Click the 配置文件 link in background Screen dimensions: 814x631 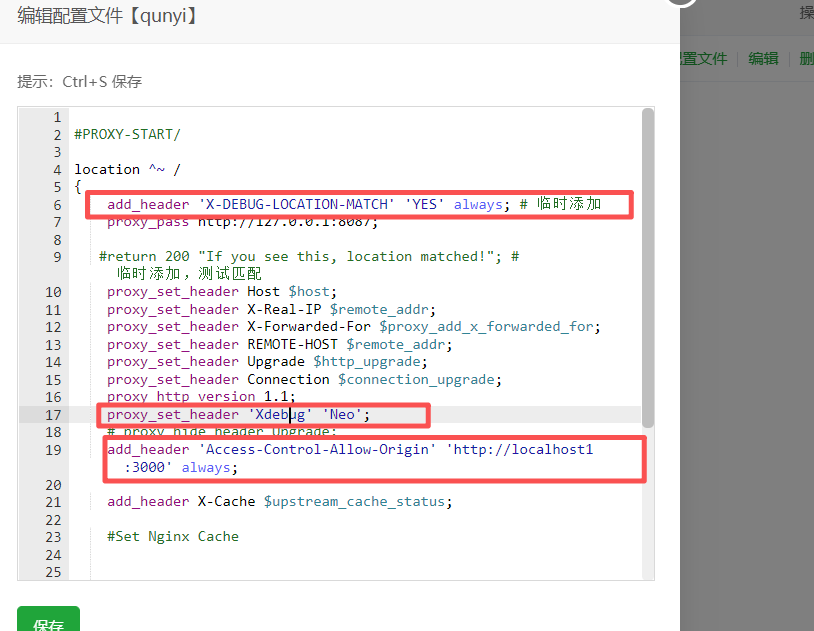tap(704, 58)
